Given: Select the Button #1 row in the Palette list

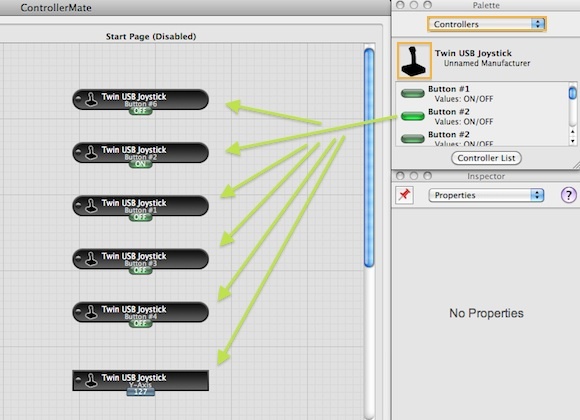Looking at the screenshot, I should click(482, 94).
